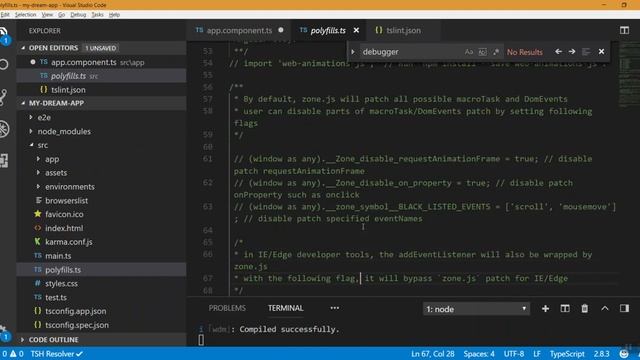Open app.component.ts in Open Editors list
The width and height of the screenshot is (640, 360).
tap(101, 62)
